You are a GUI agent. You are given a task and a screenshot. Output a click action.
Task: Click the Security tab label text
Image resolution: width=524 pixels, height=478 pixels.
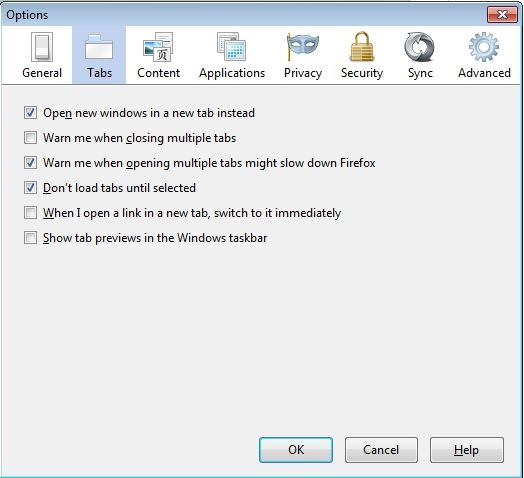click(362, 73)
